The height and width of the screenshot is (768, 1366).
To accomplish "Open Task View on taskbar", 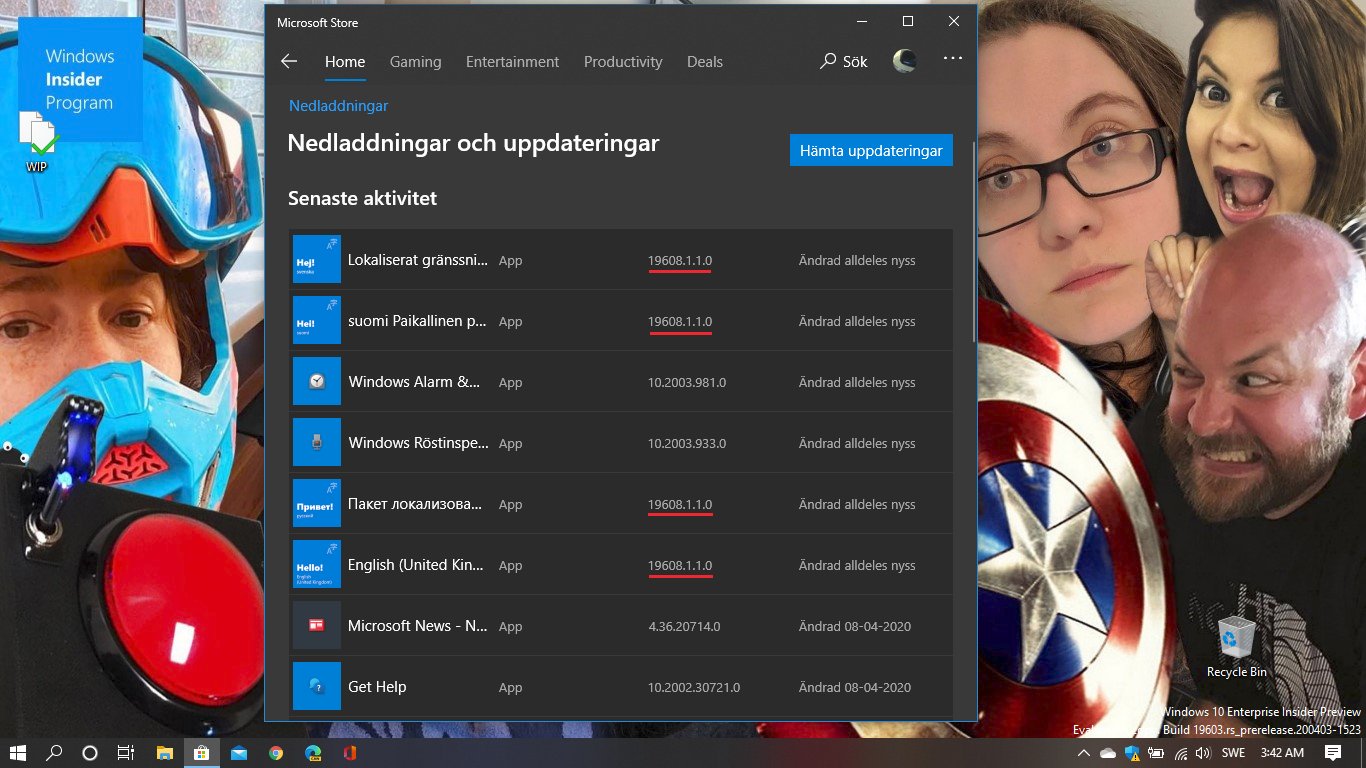I will pyautogui.click(x=126, y=753).
